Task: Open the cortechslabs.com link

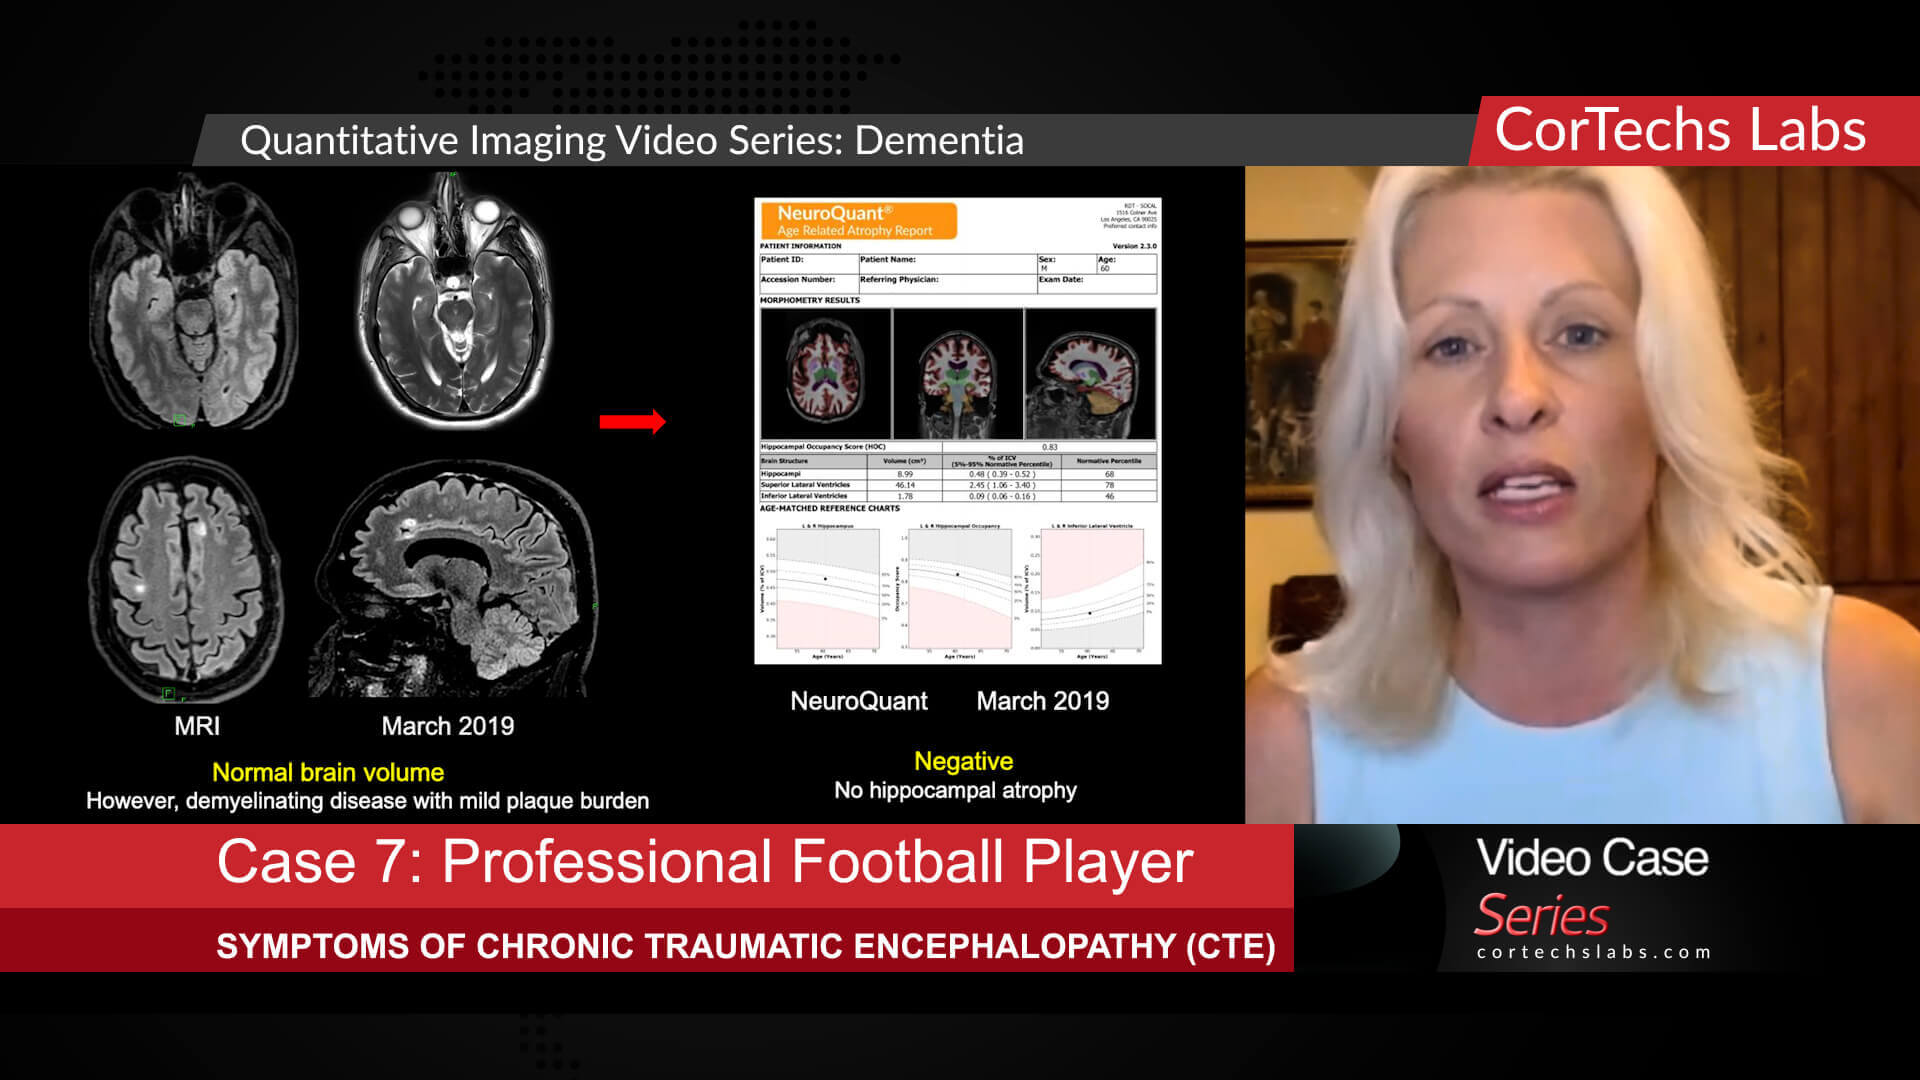Action: (1593, 952)
